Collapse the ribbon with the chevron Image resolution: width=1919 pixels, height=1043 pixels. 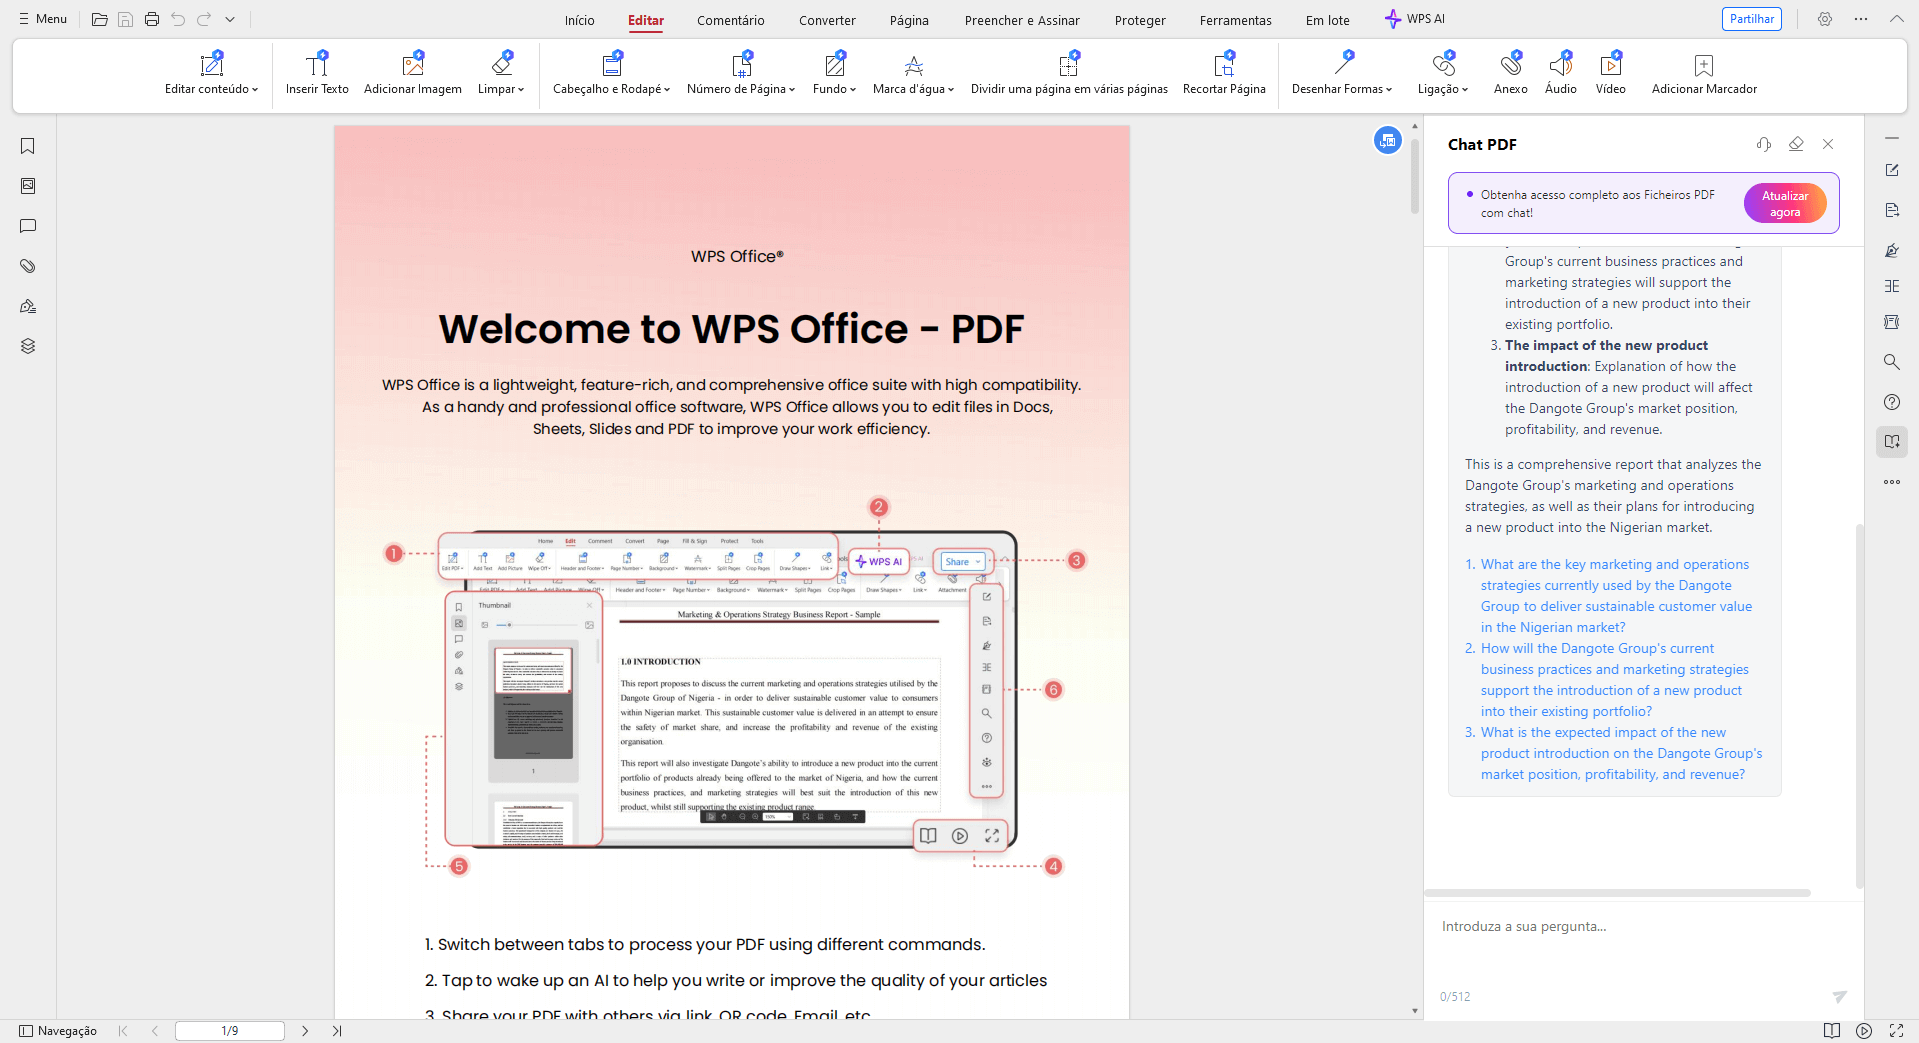[x=1897, y=19]
